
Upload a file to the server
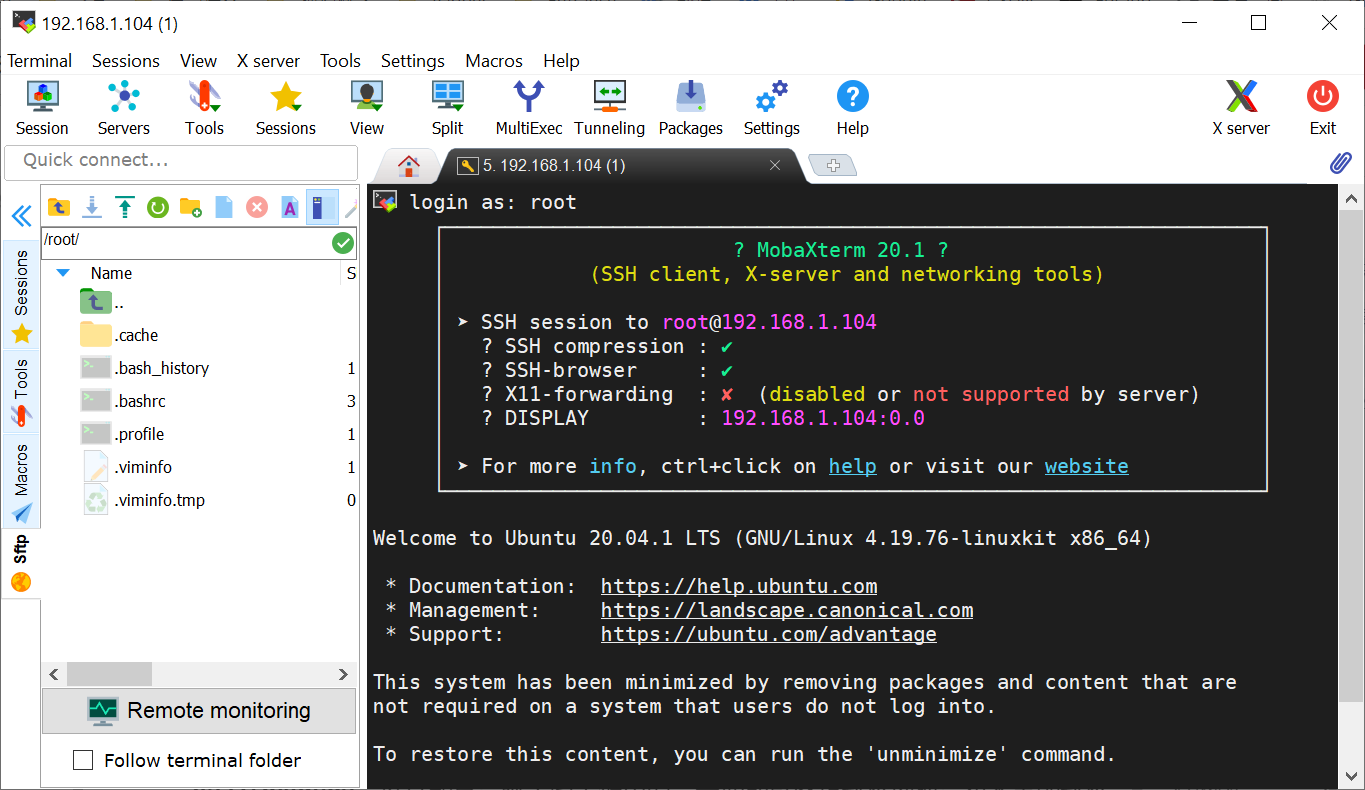[x=124, y=207]
